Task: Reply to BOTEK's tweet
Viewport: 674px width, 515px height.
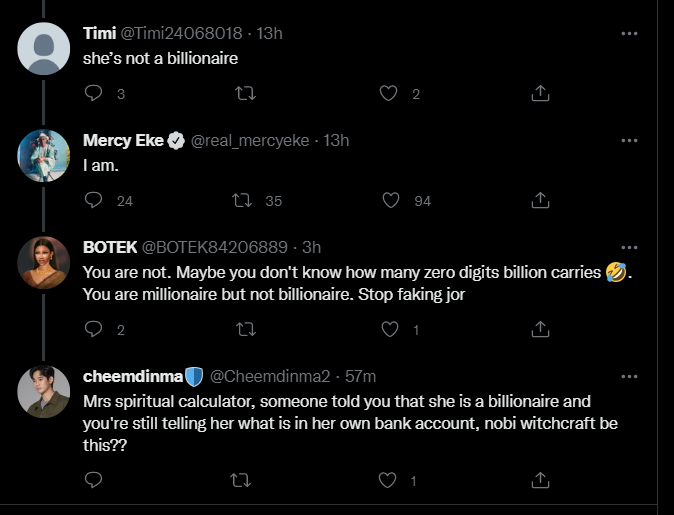Action: pyautogui.click(x=94, y=329)
